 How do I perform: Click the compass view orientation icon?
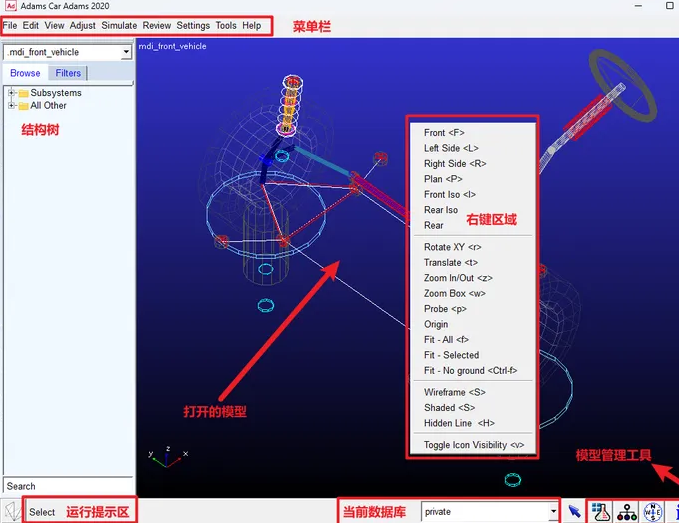click(652, 511)
